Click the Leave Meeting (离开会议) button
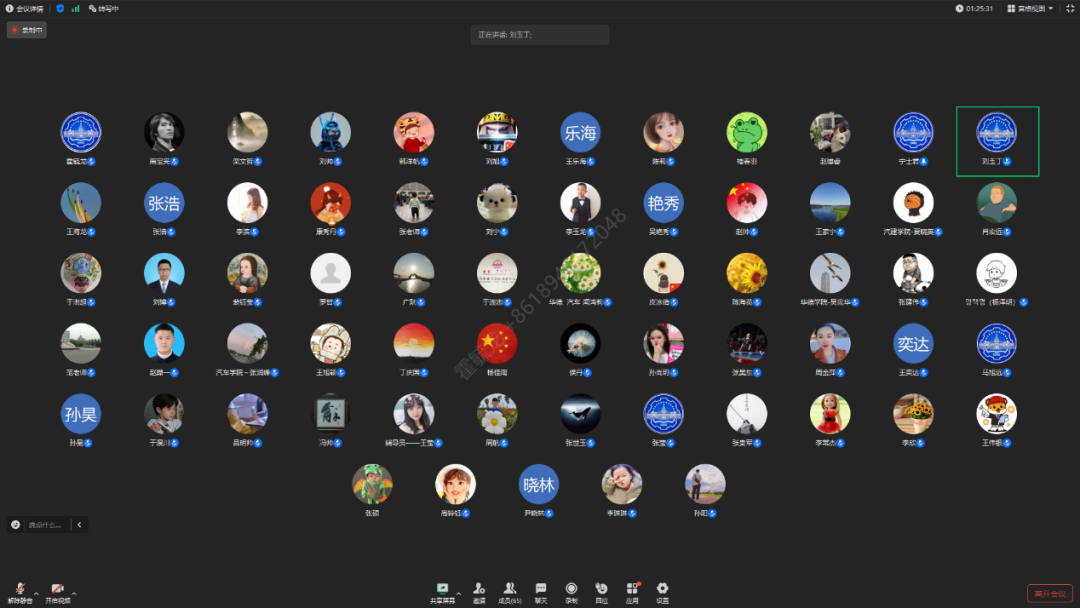The height and width of the screenshot is (608, 1080). [x=1049, y=593]
